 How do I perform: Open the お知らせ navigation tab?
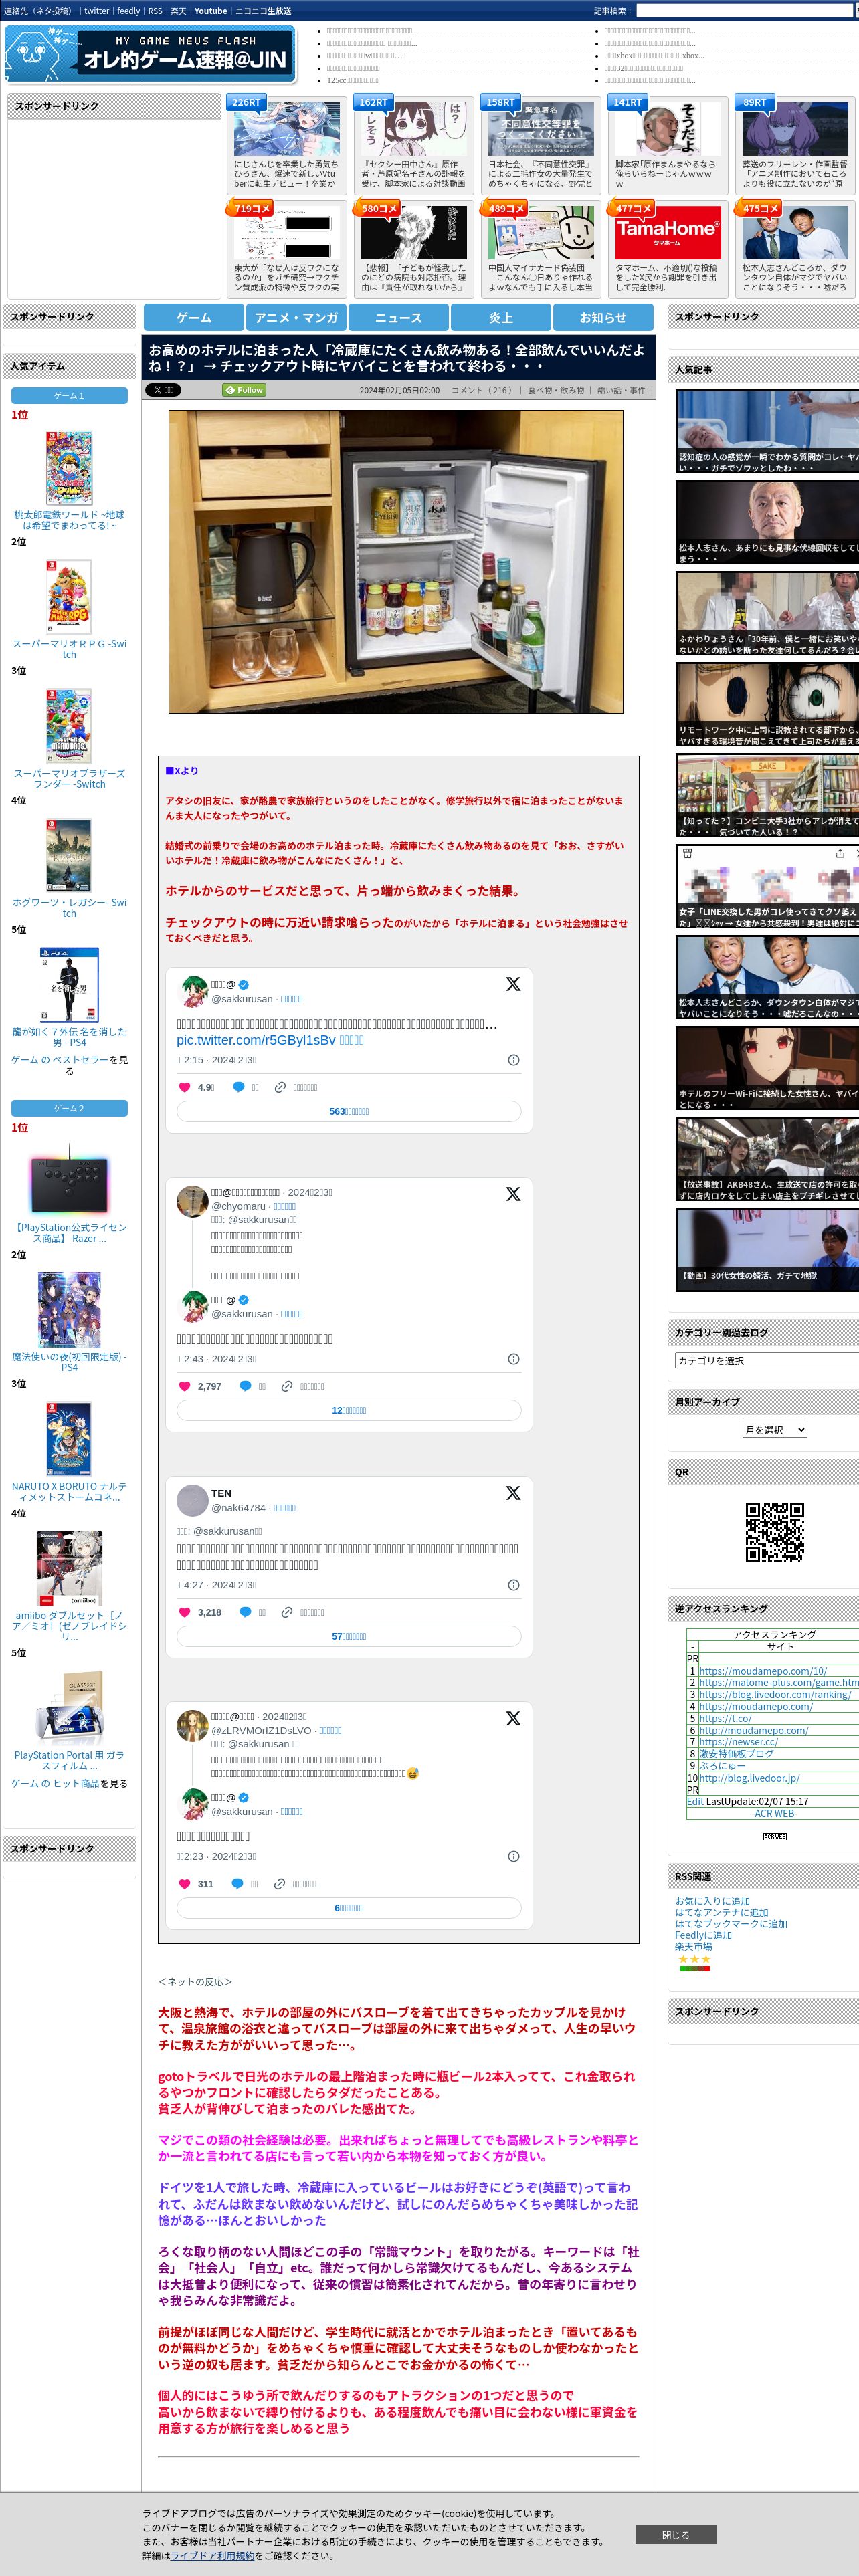[x=603, y=317]
